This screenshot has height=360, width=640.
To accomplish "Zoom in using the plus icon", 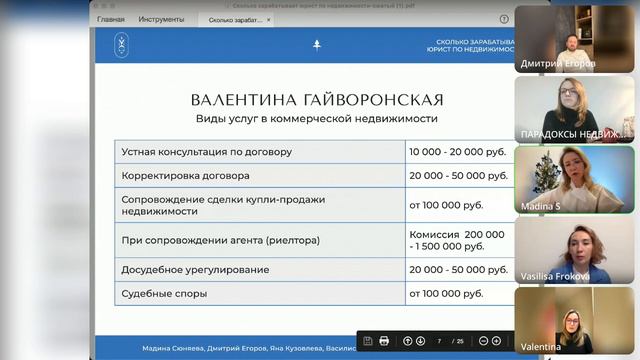I will (x=496, y=341).
